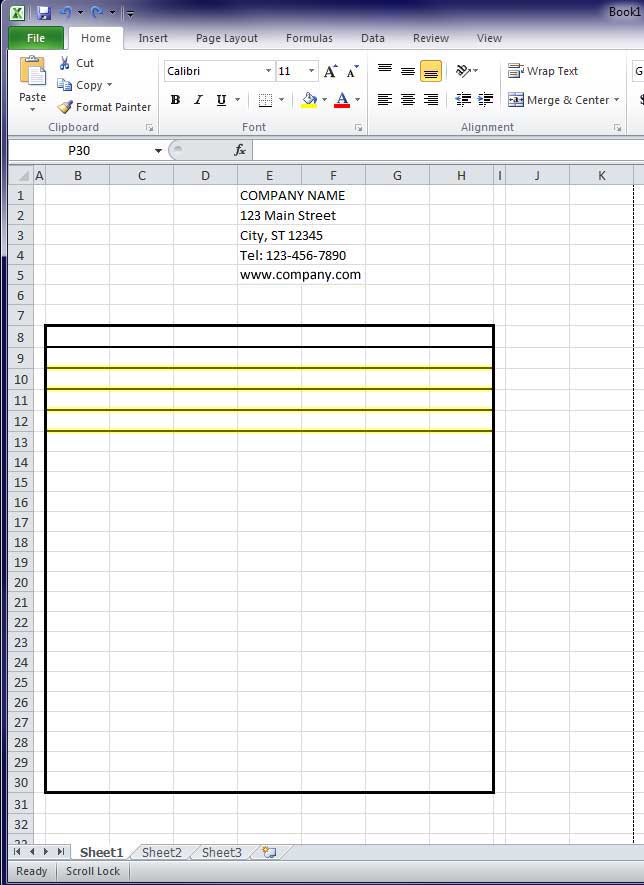This screenshot has height=885, width=644.
Task: Toggle Center text alignment
Action: click(x=408, y=100)
